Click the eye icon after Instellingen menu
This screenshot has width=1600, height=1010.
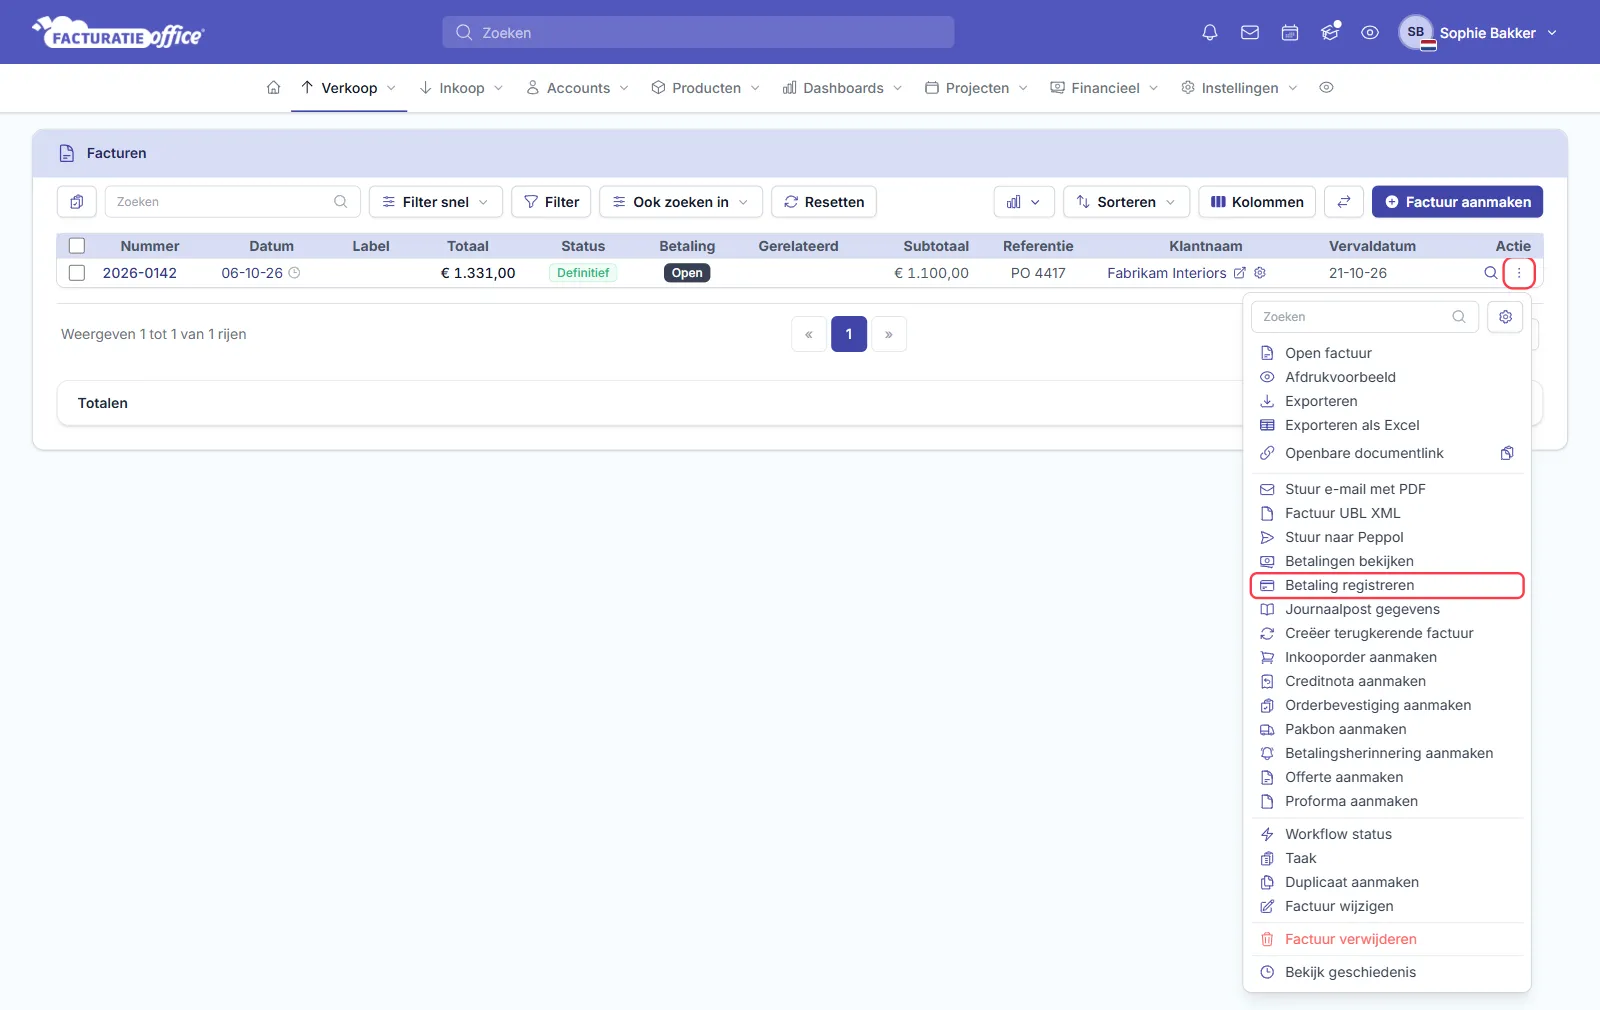point(1326,88)
